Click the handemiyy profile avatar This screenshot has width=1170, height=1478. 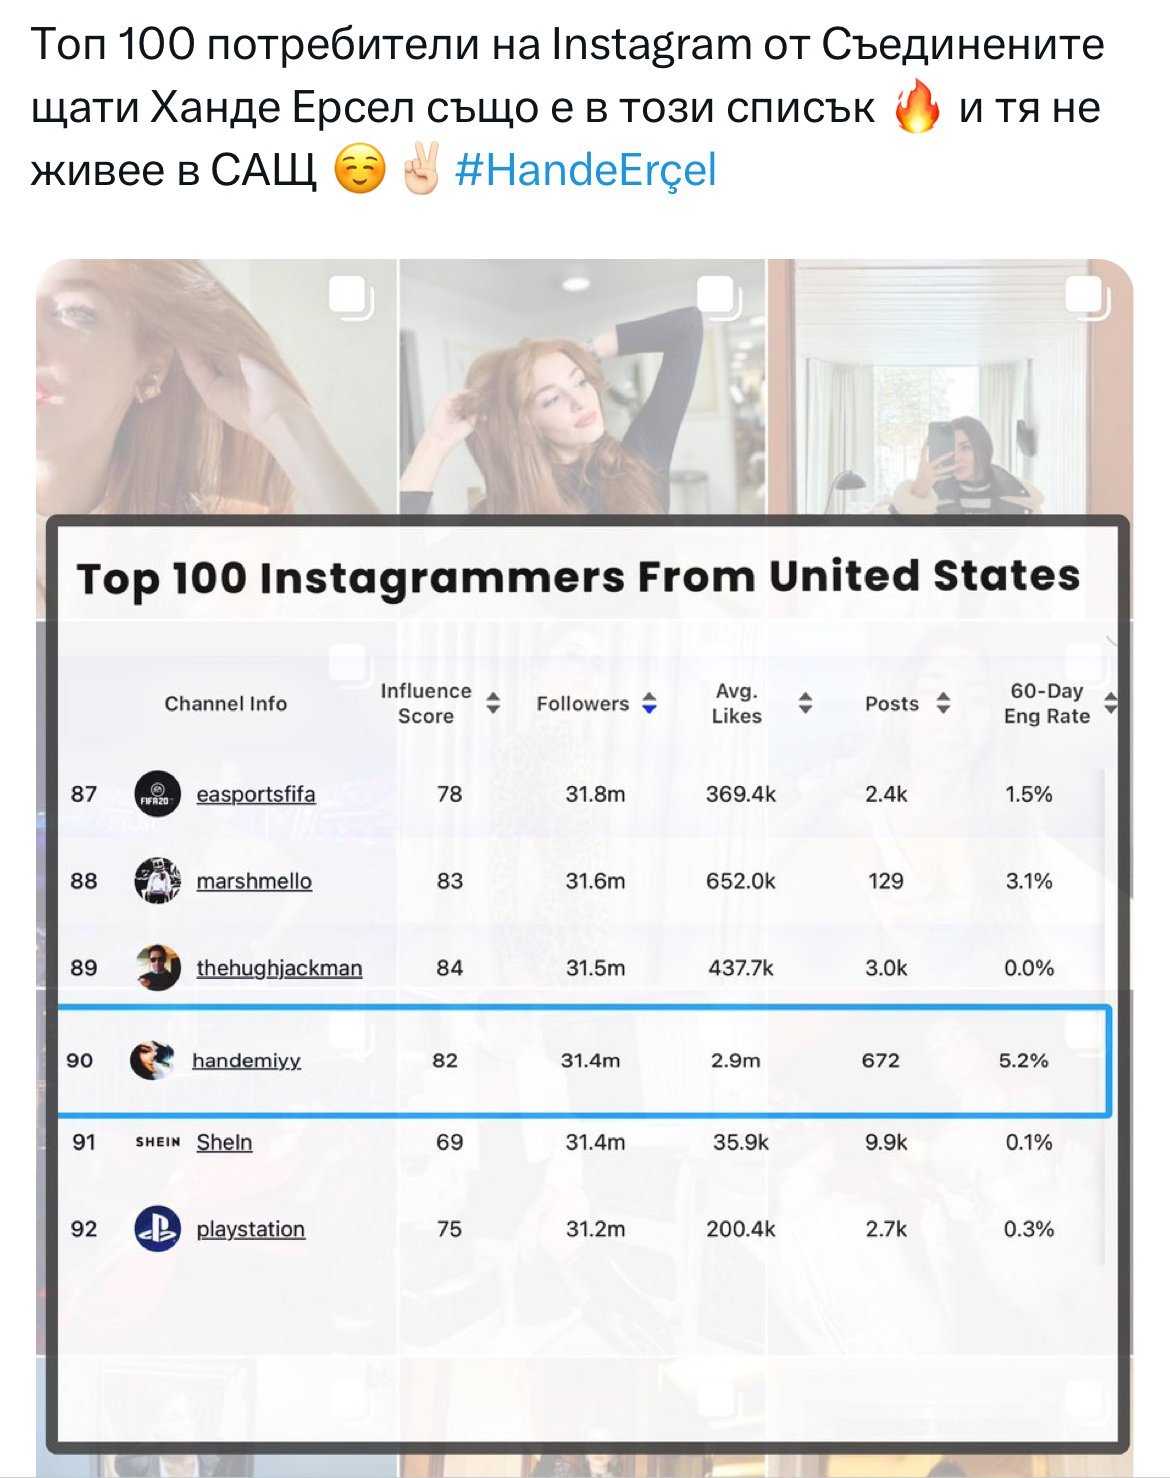coord(153,1060)
